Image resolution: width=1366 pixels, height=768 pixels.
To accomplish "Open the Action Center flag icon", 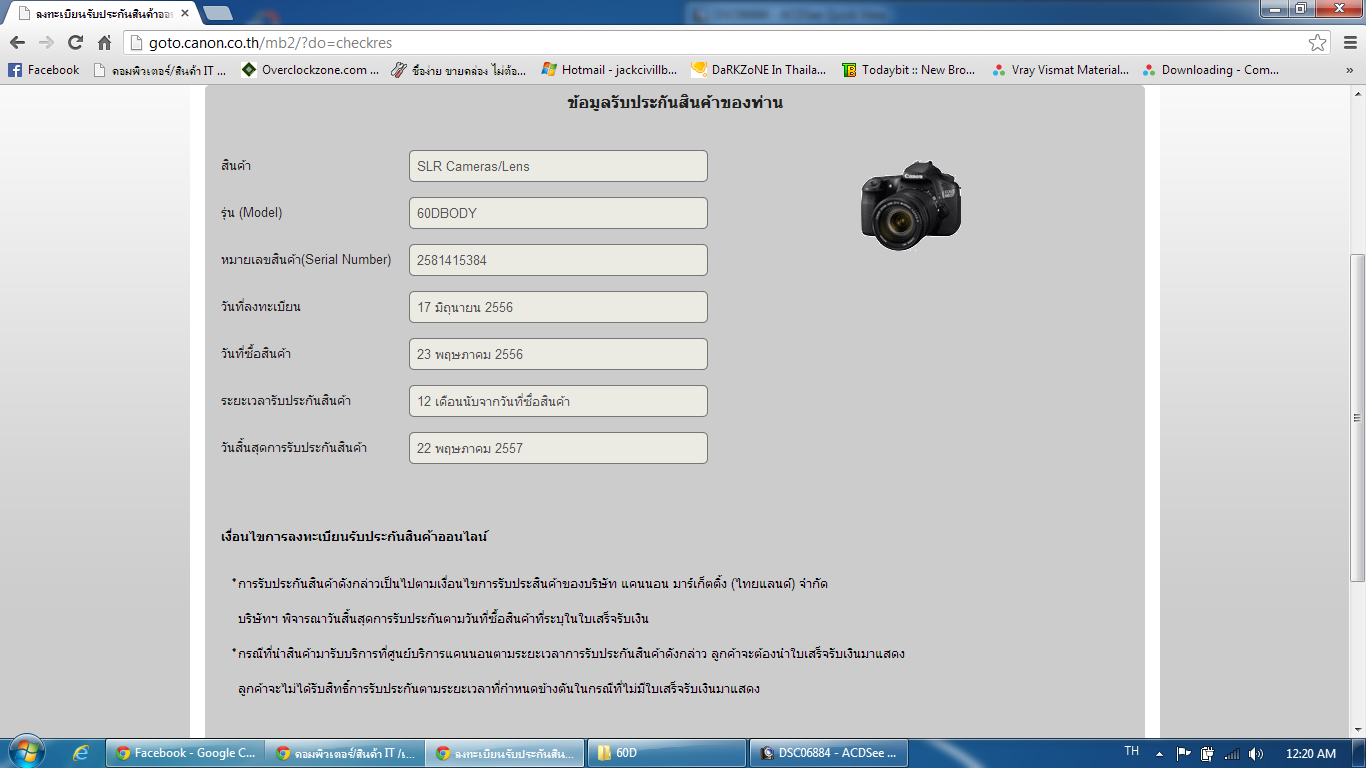I will [x=1183, y=753].
